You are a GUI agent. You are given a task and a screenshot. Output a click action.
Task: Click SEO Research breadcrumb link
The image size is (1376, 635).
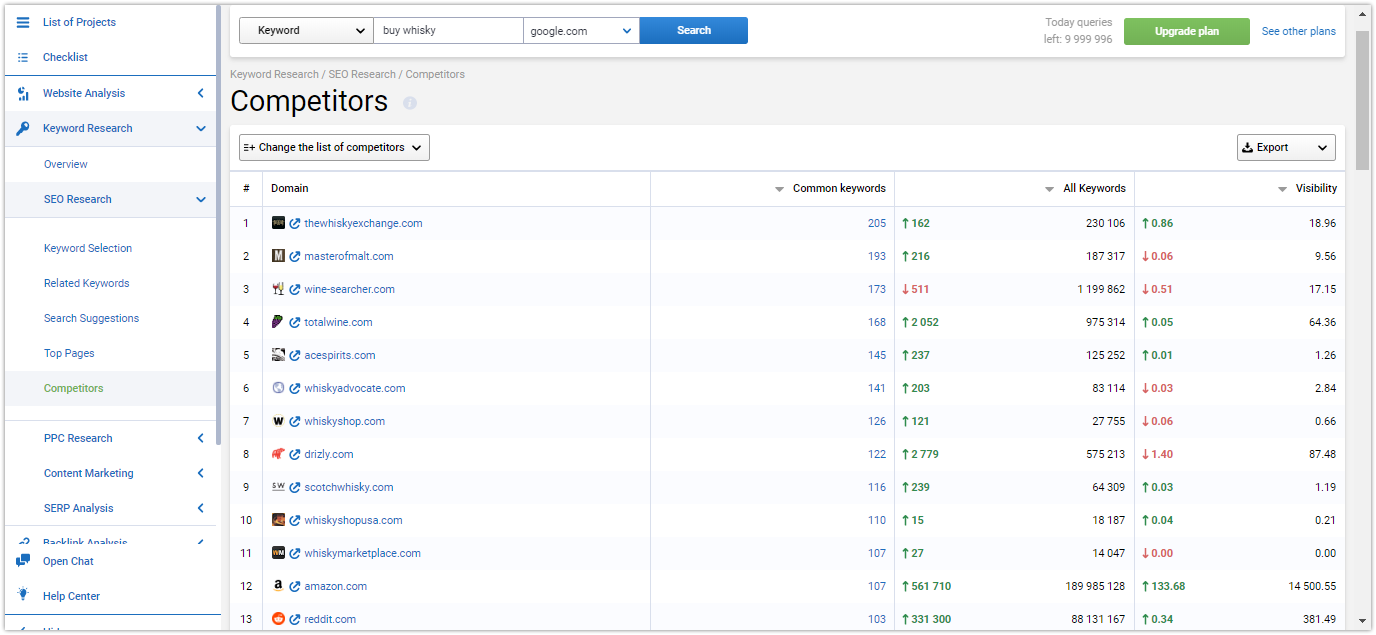pos(363,74)
